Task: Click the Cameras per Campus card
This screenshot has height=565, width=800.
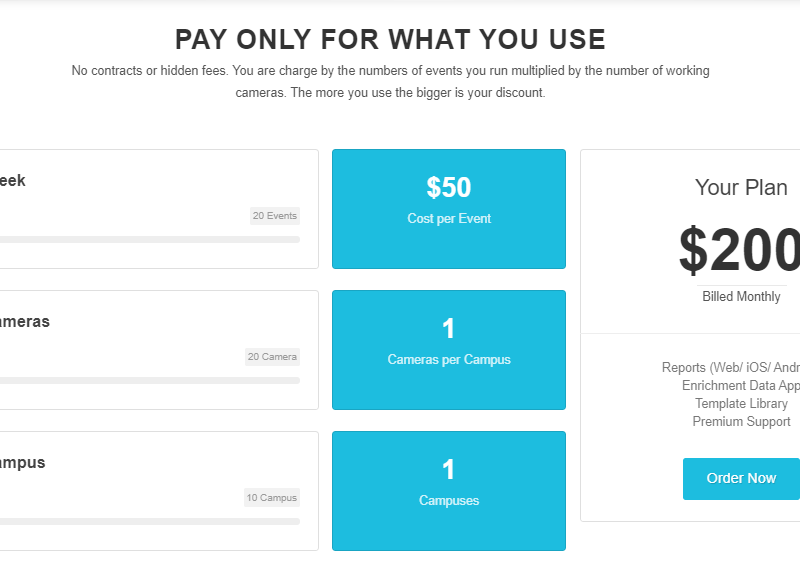Action: (x=448, y=350)
